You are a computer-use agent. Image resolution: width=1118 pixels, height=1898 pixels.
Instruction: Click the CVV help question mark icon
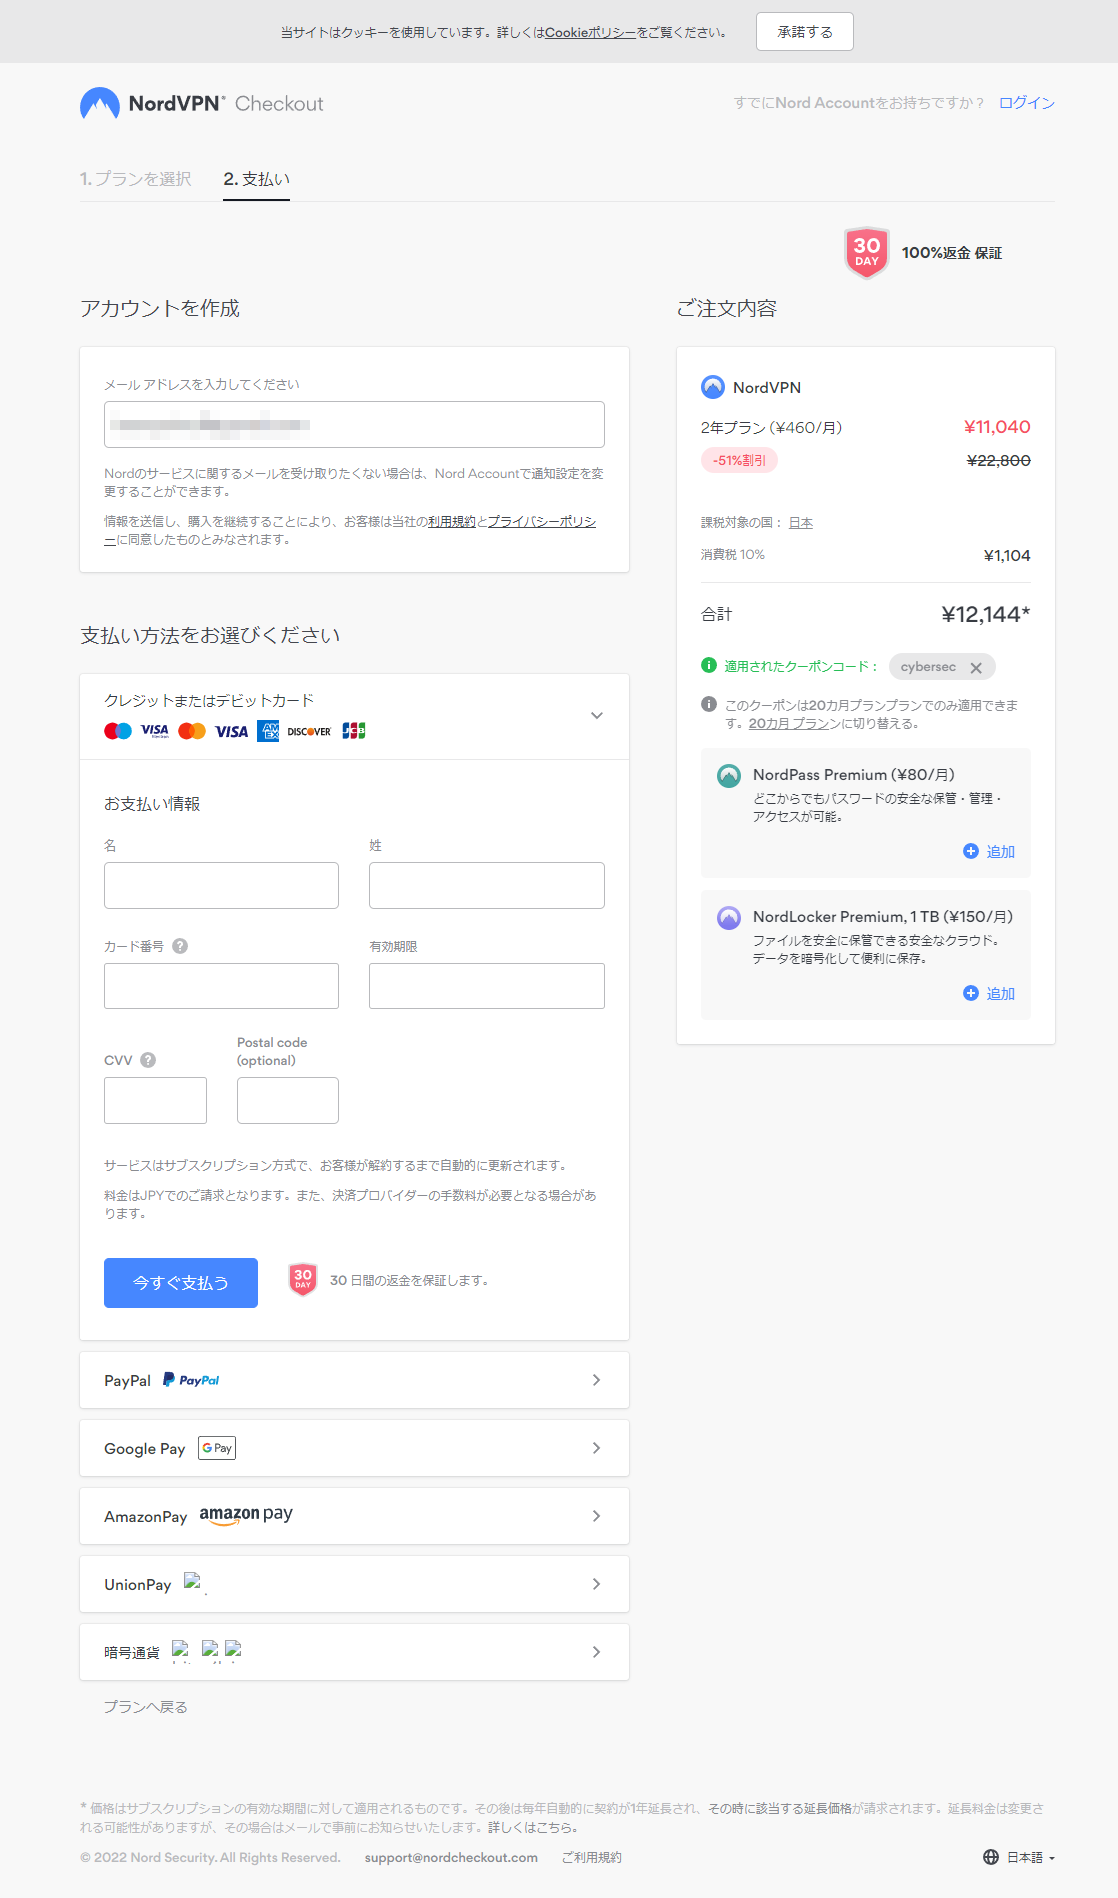148,1060
